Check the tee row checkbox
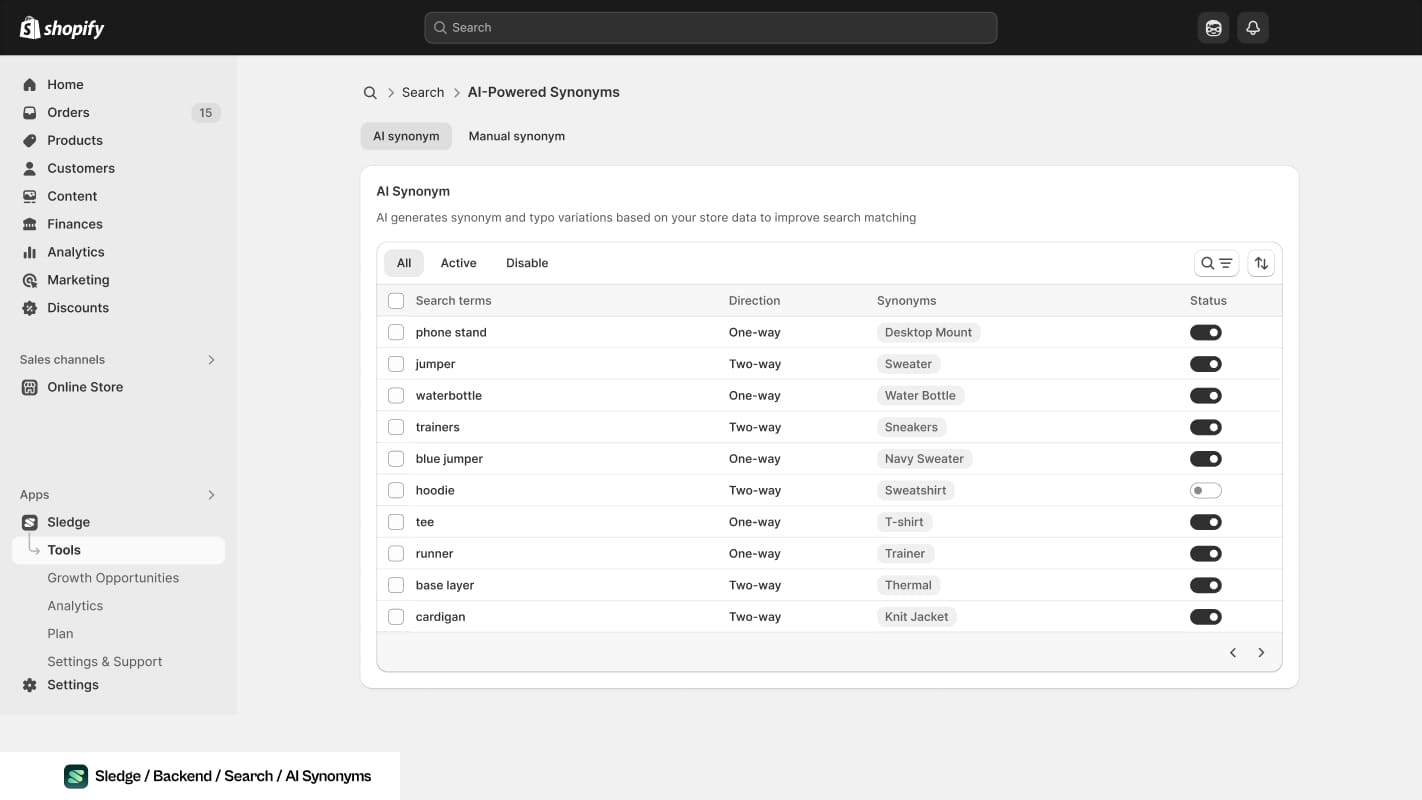 click(x=396, y=523)
